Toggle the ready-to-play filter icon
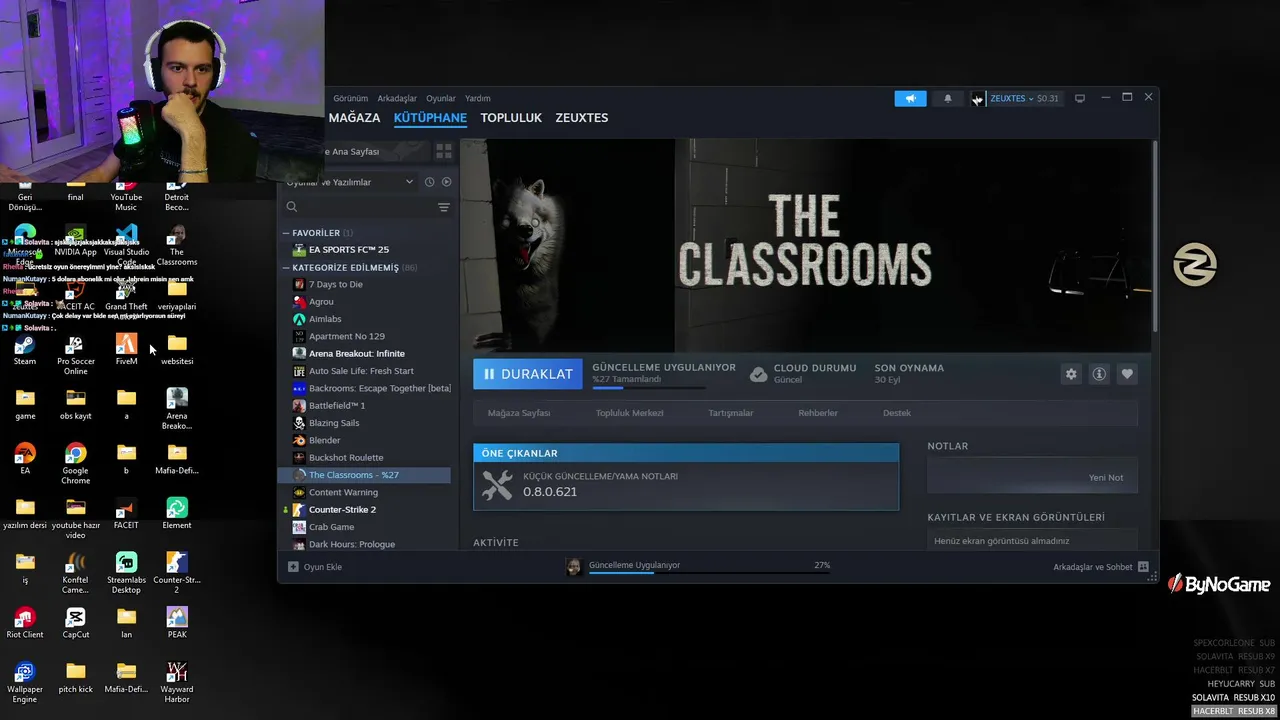Screen dimensions: 1280x720 tap(446, 182)
